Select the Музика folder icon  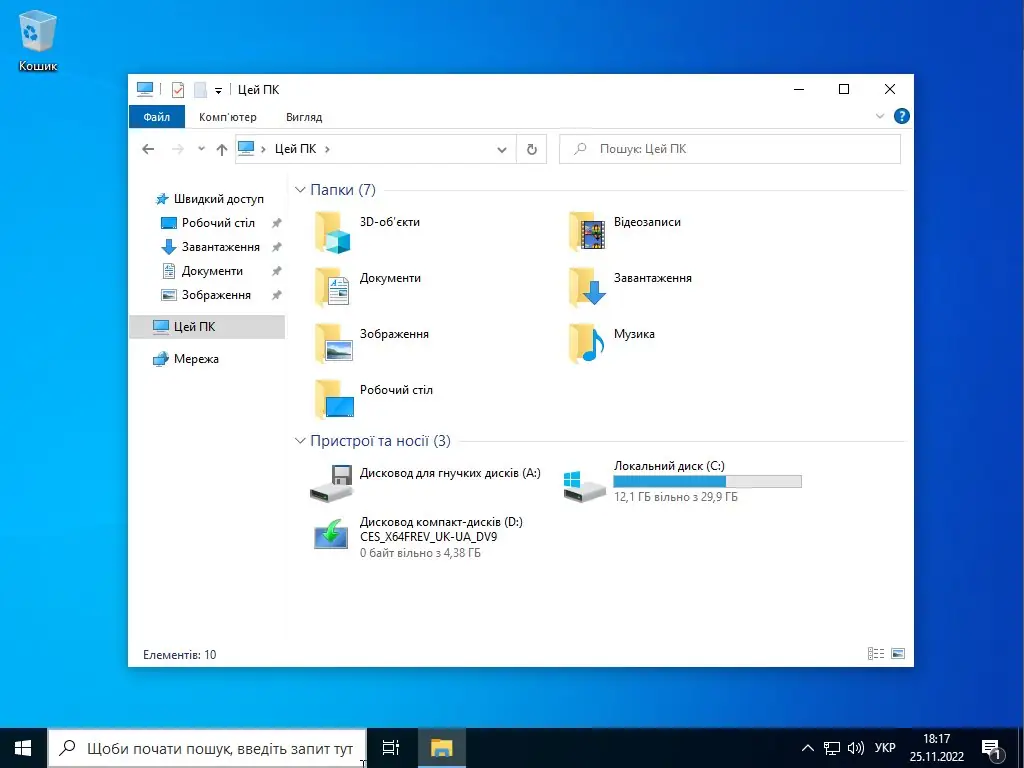pyautogui.click(x=586, y=344)
